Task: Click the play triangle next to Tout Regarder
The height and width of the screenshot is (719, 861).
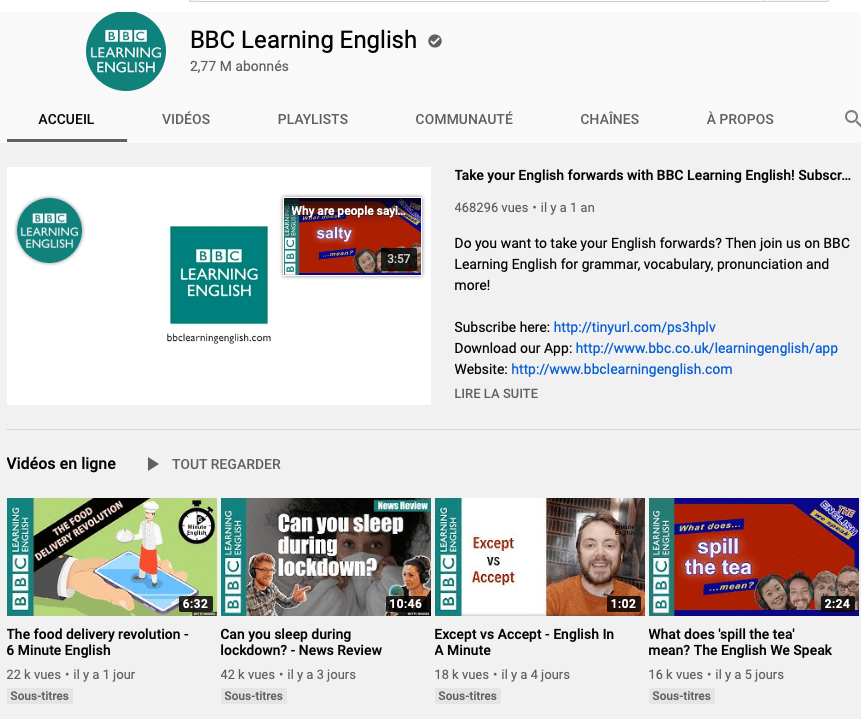Action: (153, 464)
